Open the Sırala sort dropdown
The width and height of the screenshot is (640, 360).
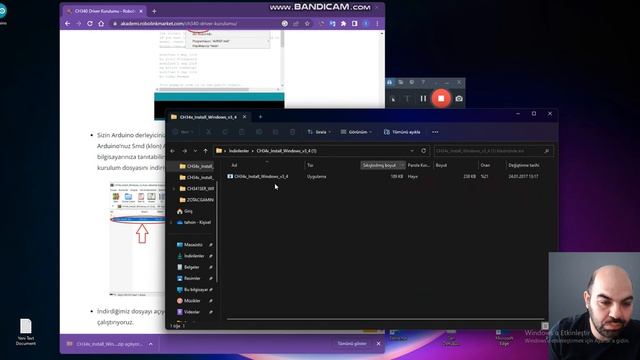pos(319,132)
